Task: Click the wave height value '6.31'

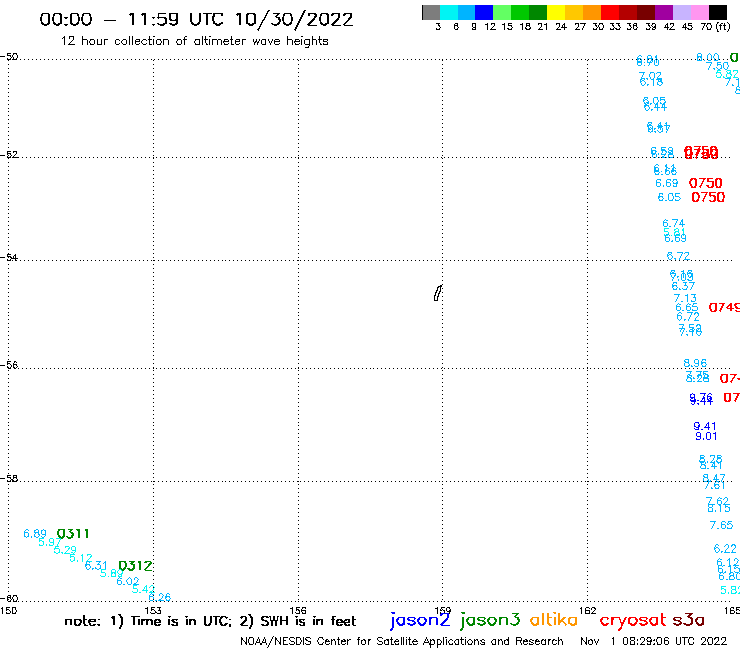Action: (x=96, y=566)
